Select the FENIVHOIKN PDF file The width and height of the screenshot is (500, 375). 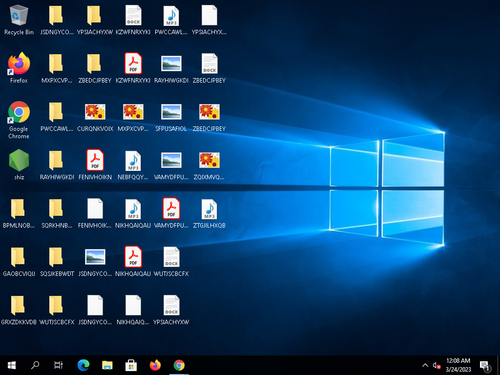coord(95,164)
